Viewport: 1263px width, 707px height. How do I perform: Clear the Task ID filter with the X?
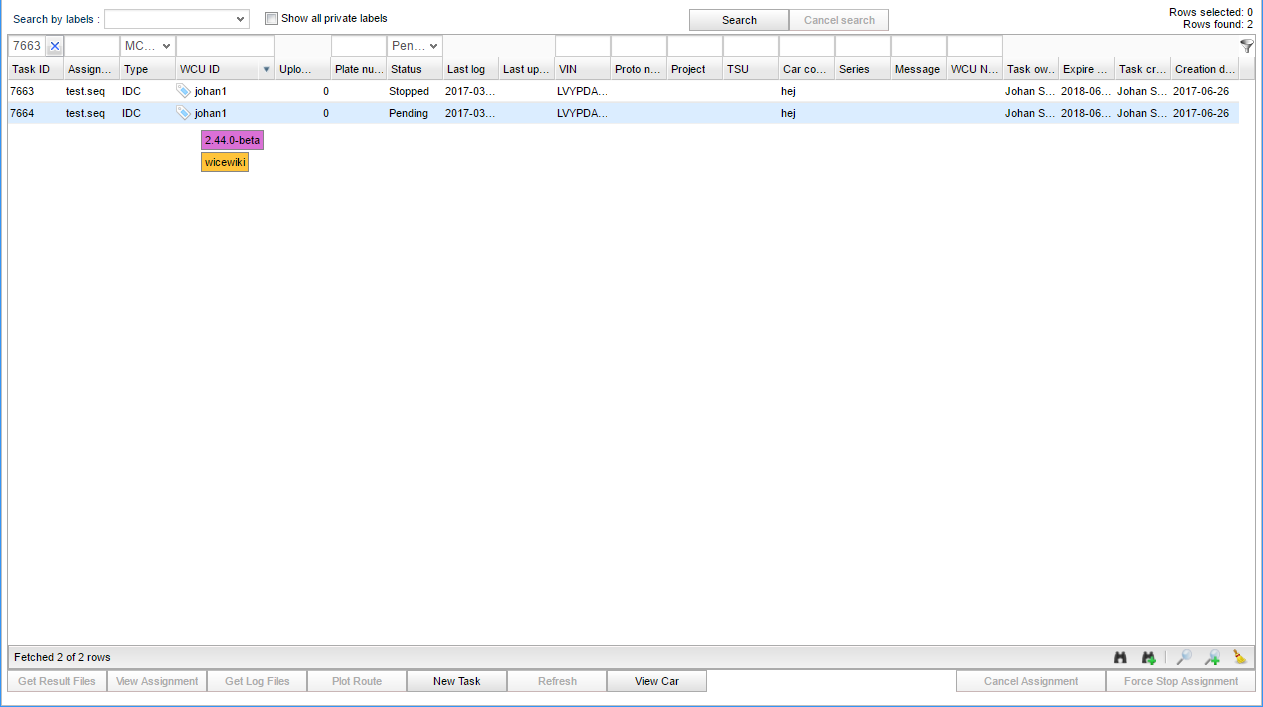[x=55, y=46]
